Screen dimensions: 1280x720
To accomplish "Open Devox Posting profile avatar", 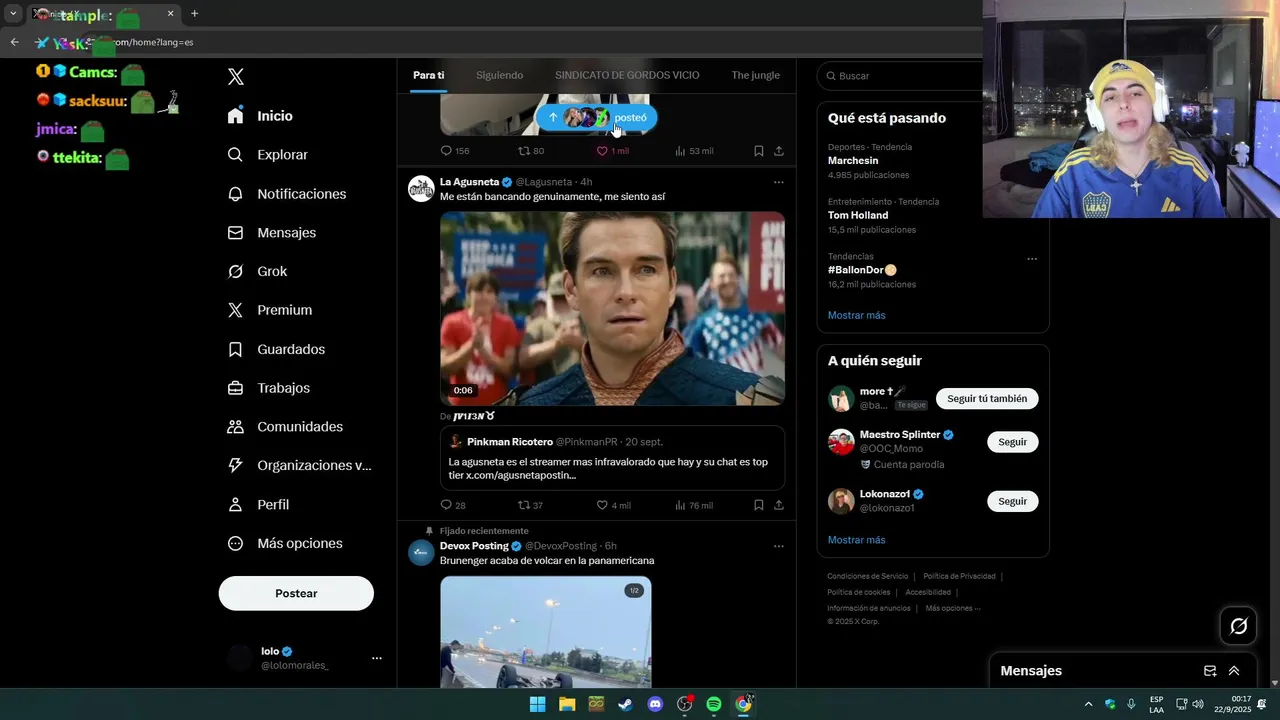I will click(x=421, y=552).
